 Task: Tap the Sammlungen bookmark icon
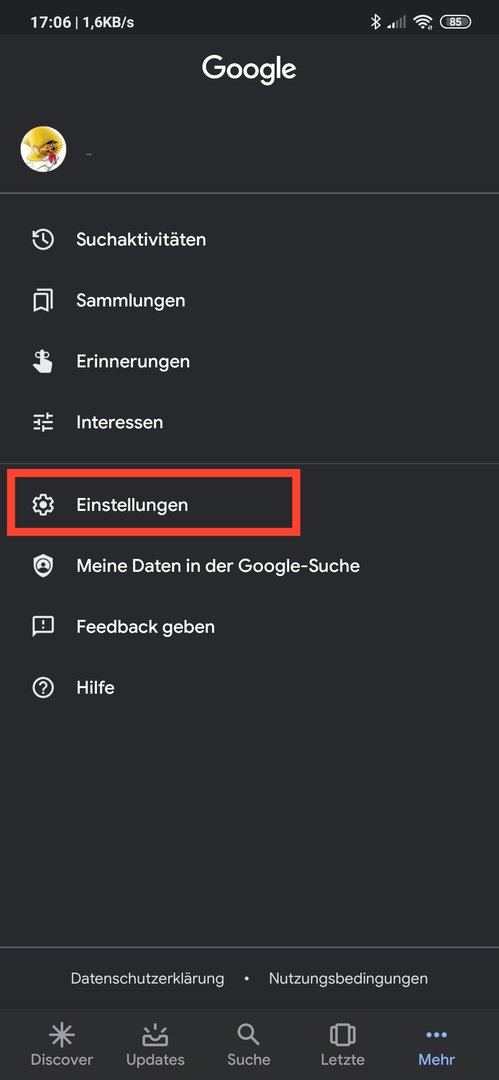[x=43, y=301]
